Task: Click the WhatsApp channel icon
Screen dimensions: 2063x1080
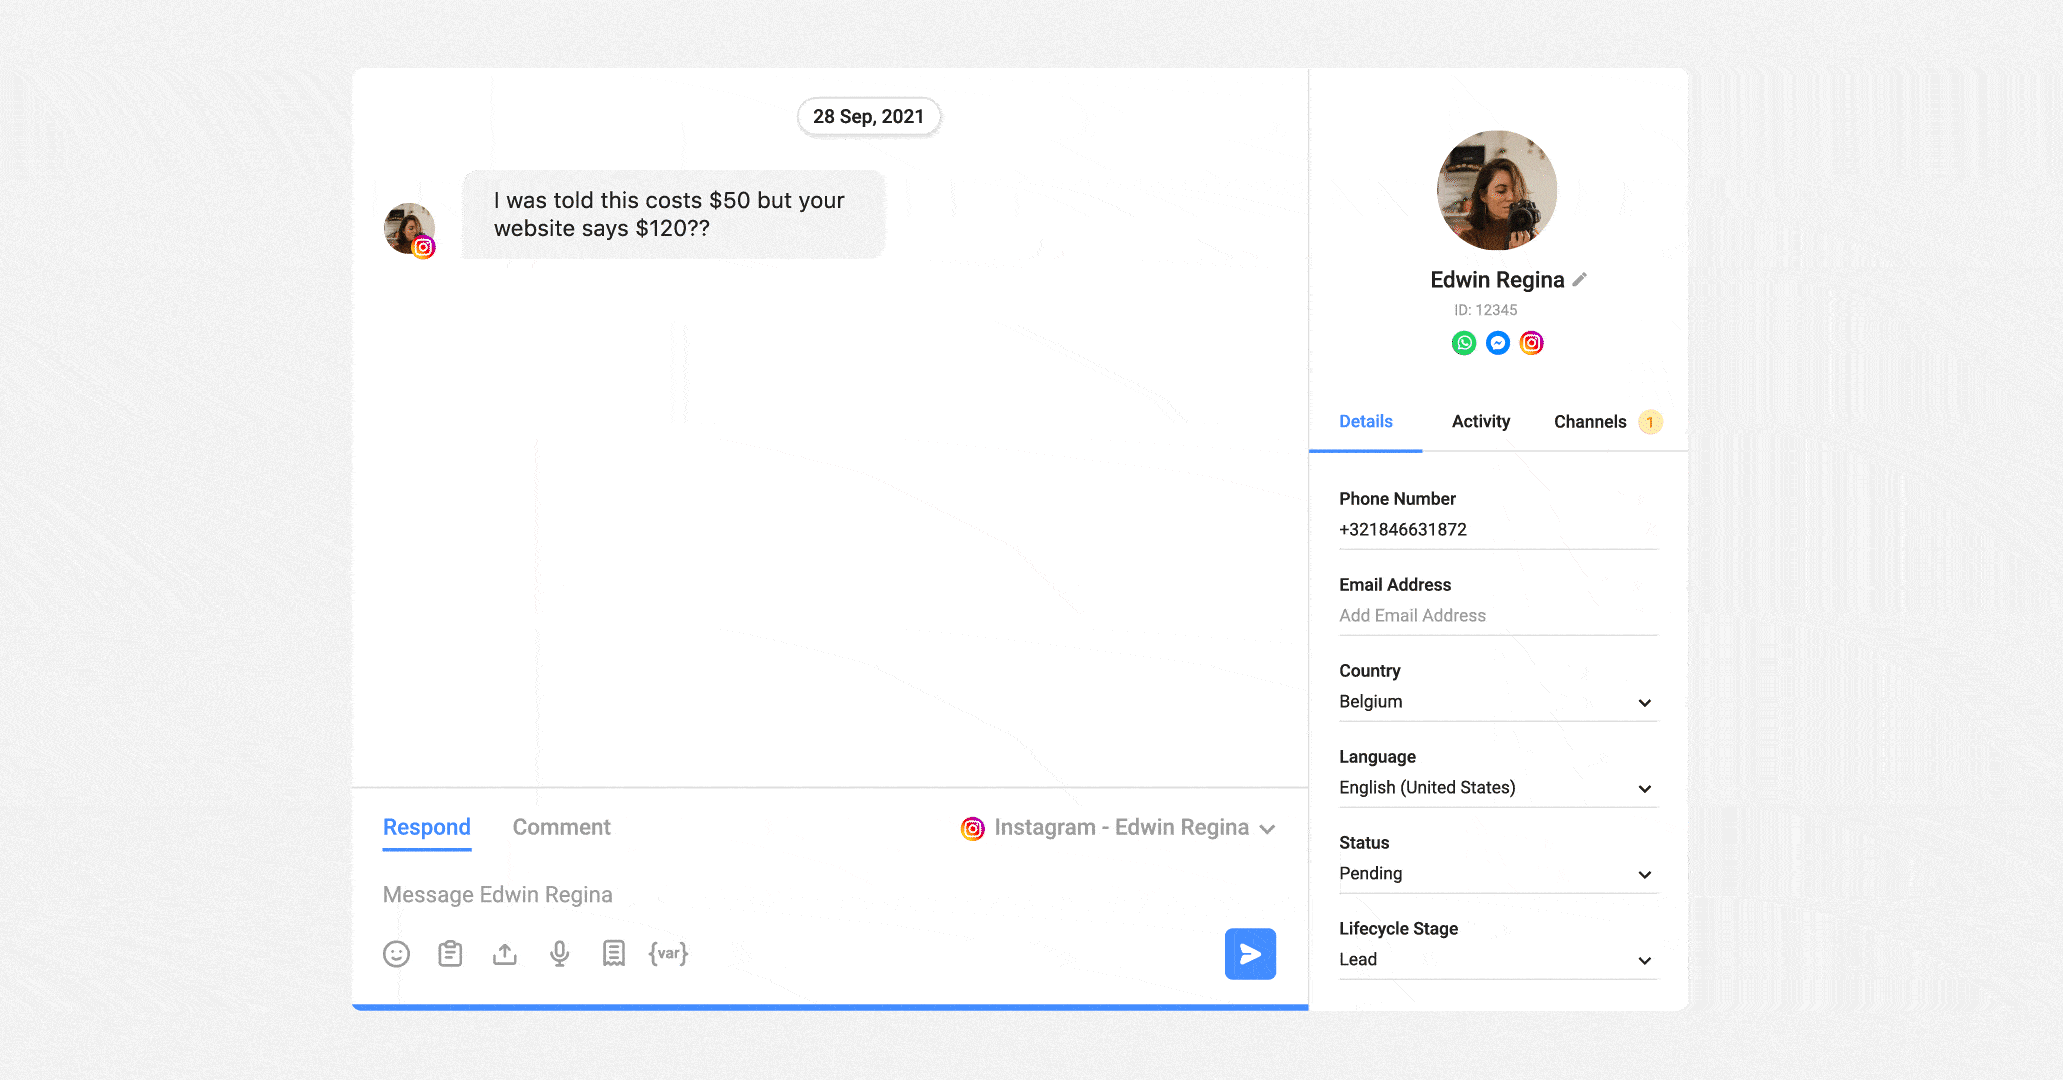Action: 1460,342
